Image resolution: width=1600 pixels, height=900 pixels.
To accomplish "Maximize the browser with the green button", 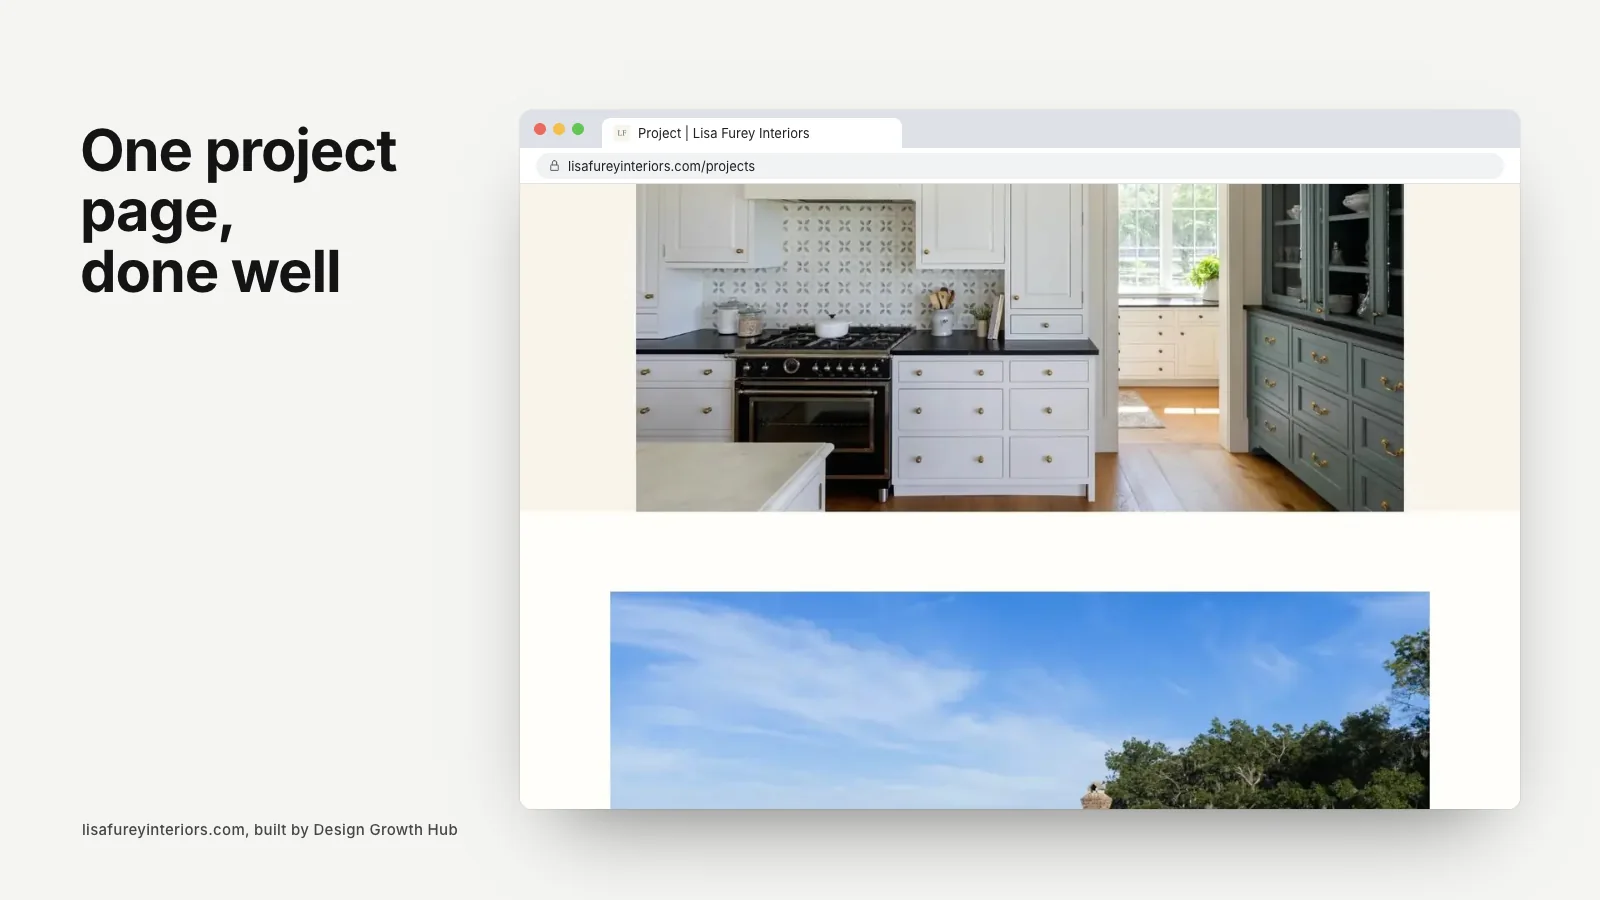I will (x=578, y=129).
